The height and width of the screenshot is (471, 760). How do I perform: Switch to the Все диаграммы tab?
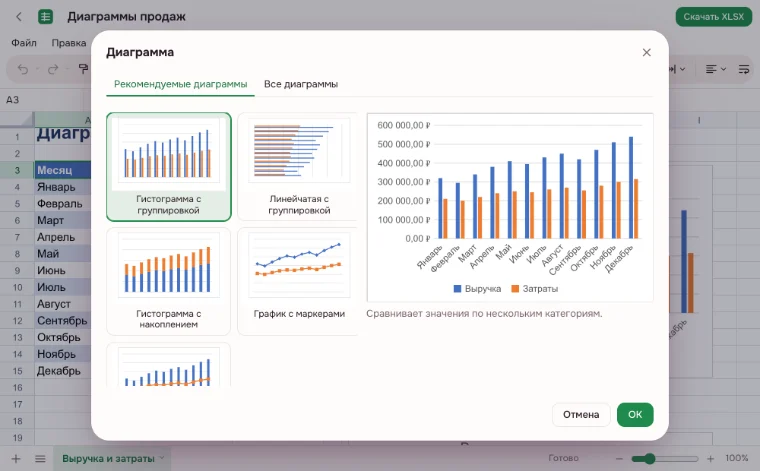coord(301,84)
